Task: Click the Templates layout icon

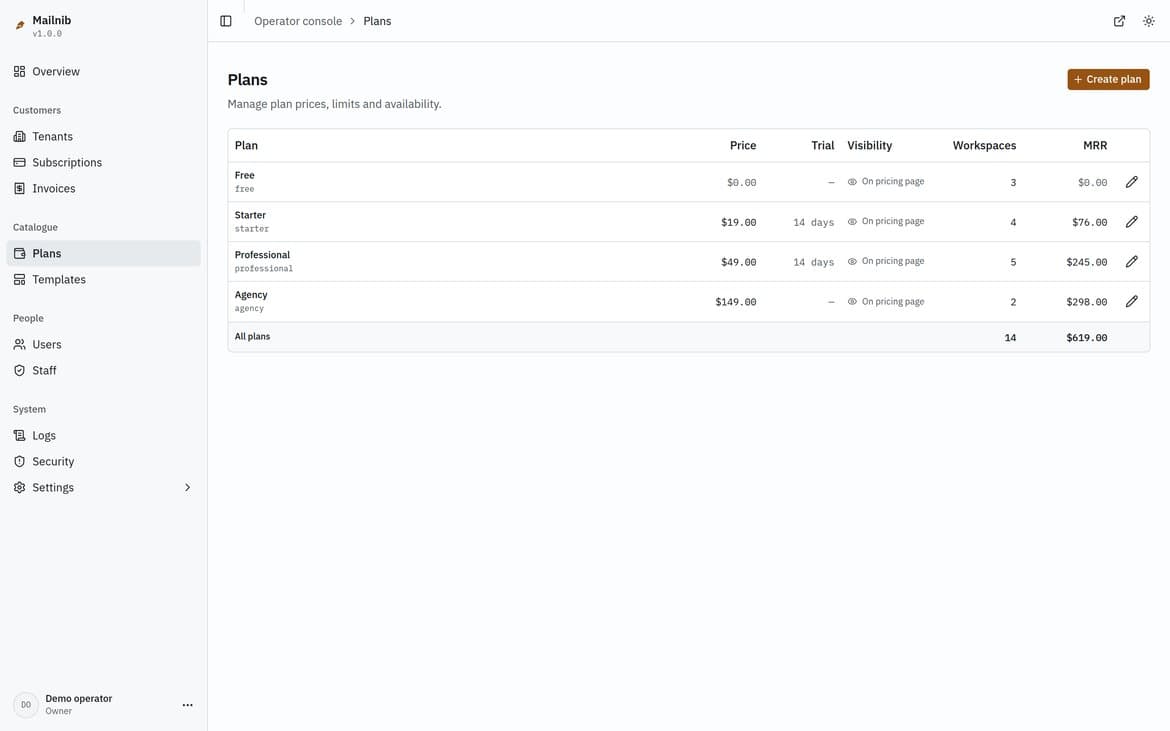Action: pos(19,280)
